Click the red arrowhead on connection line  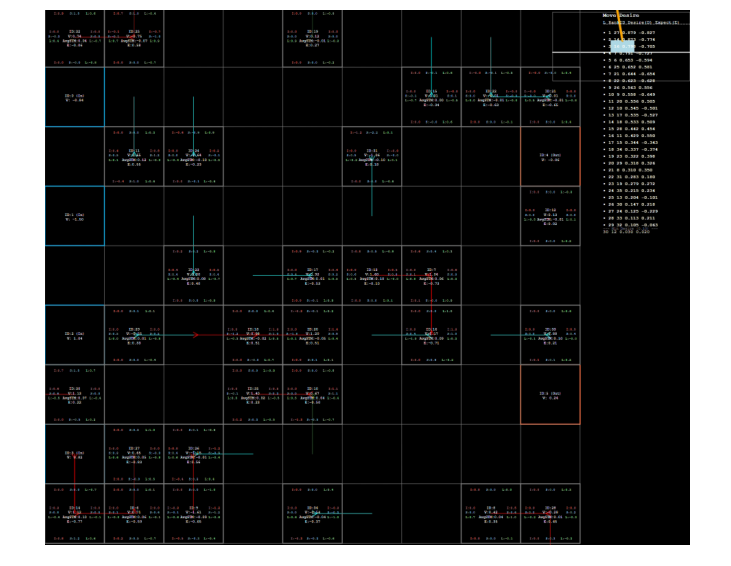[x=196, y=335]
